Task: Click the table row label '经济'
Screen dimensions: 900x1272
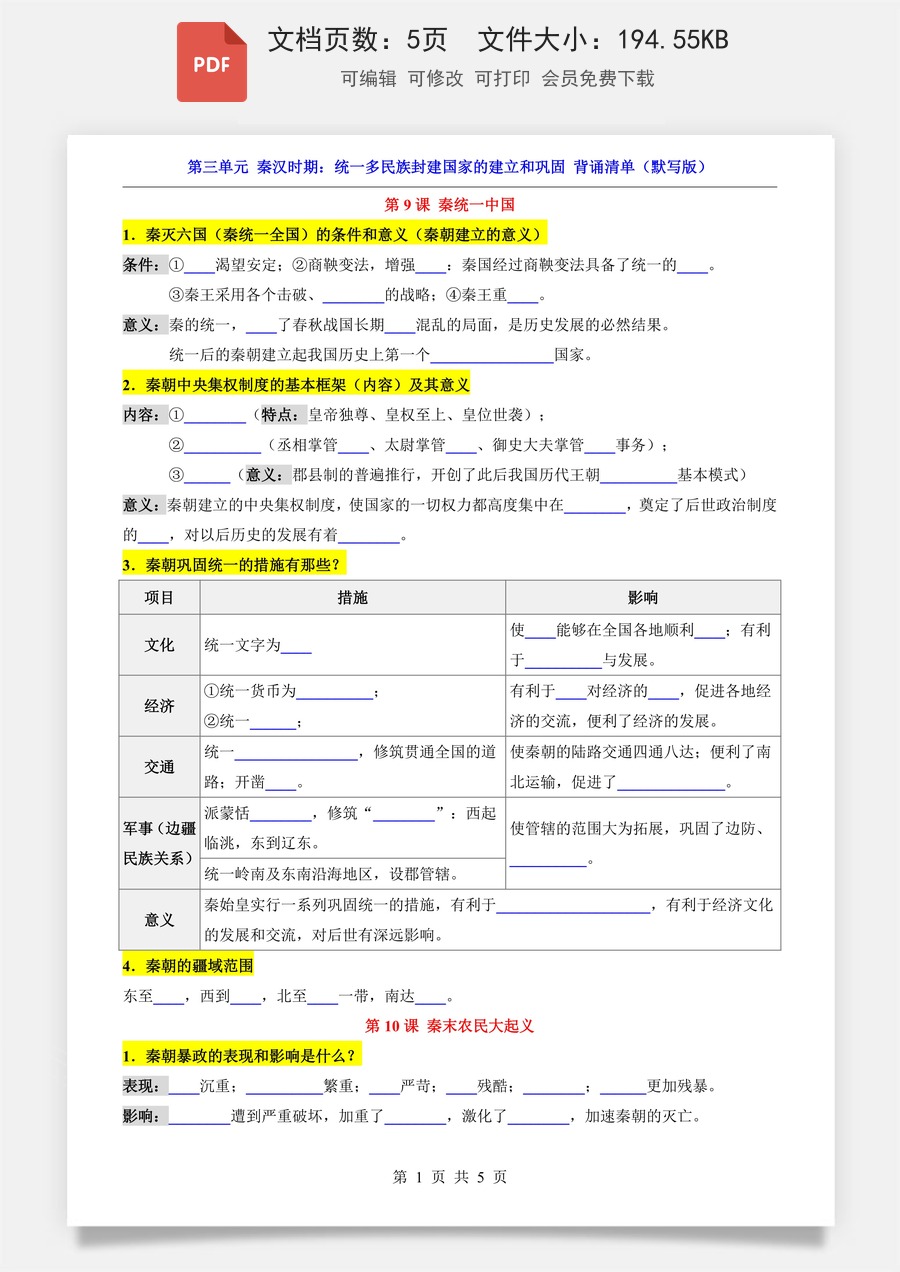Action: pos(159,706)
